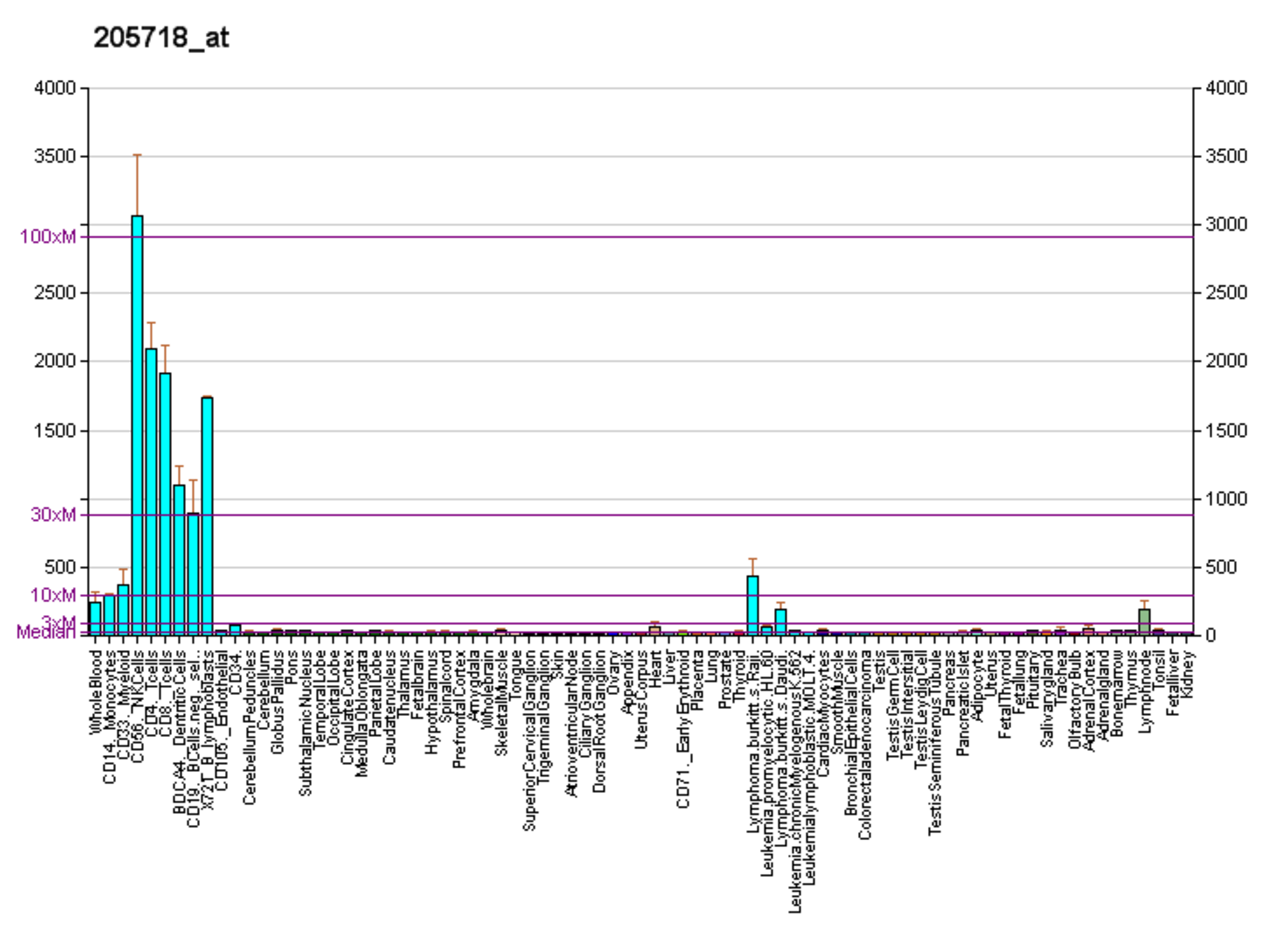Select the Lymphoma burkitt's Raji cyan bar

coord(753,605)
